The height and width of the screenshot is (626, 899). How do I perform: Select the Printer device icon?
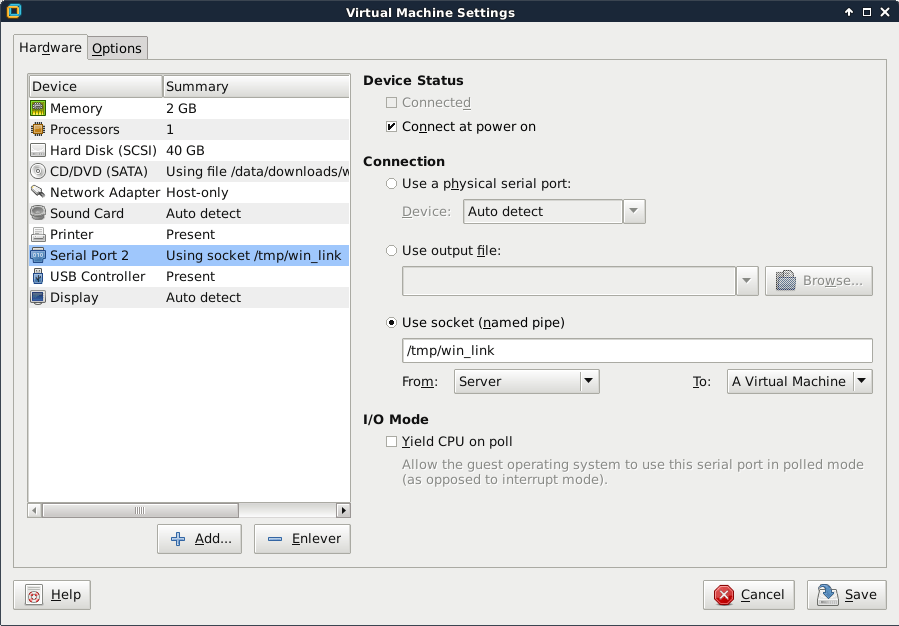38,234
